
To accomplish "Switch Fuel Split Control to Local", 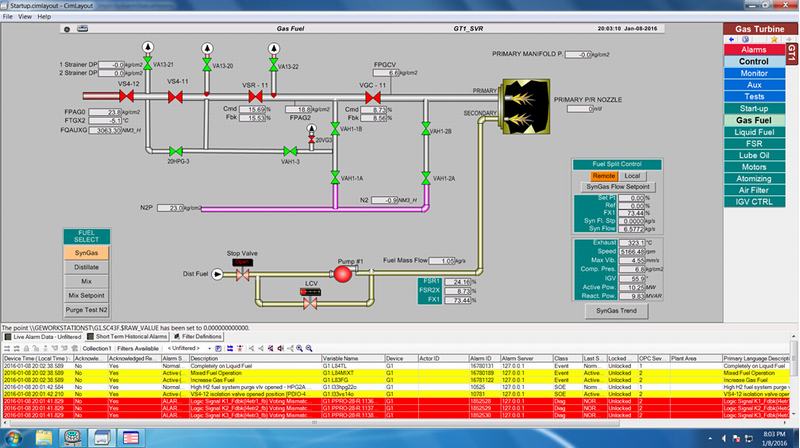I will click(x=632, y=176).
